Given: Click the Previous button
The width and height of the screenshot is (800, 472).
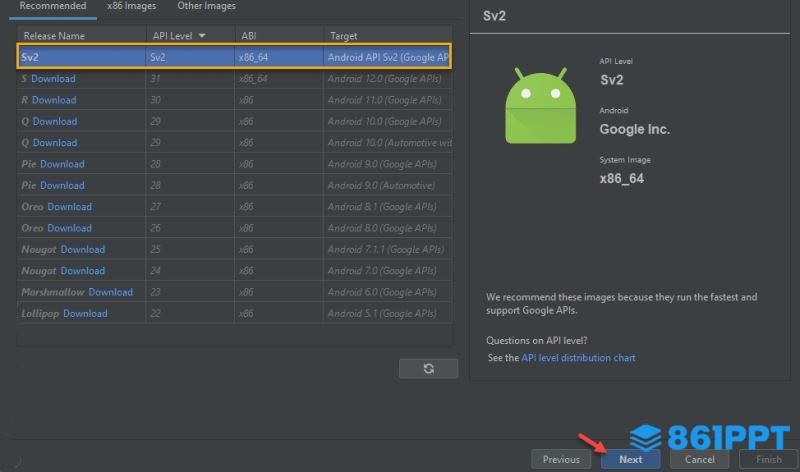Looking at the screenshot, I should click(561, 459).
